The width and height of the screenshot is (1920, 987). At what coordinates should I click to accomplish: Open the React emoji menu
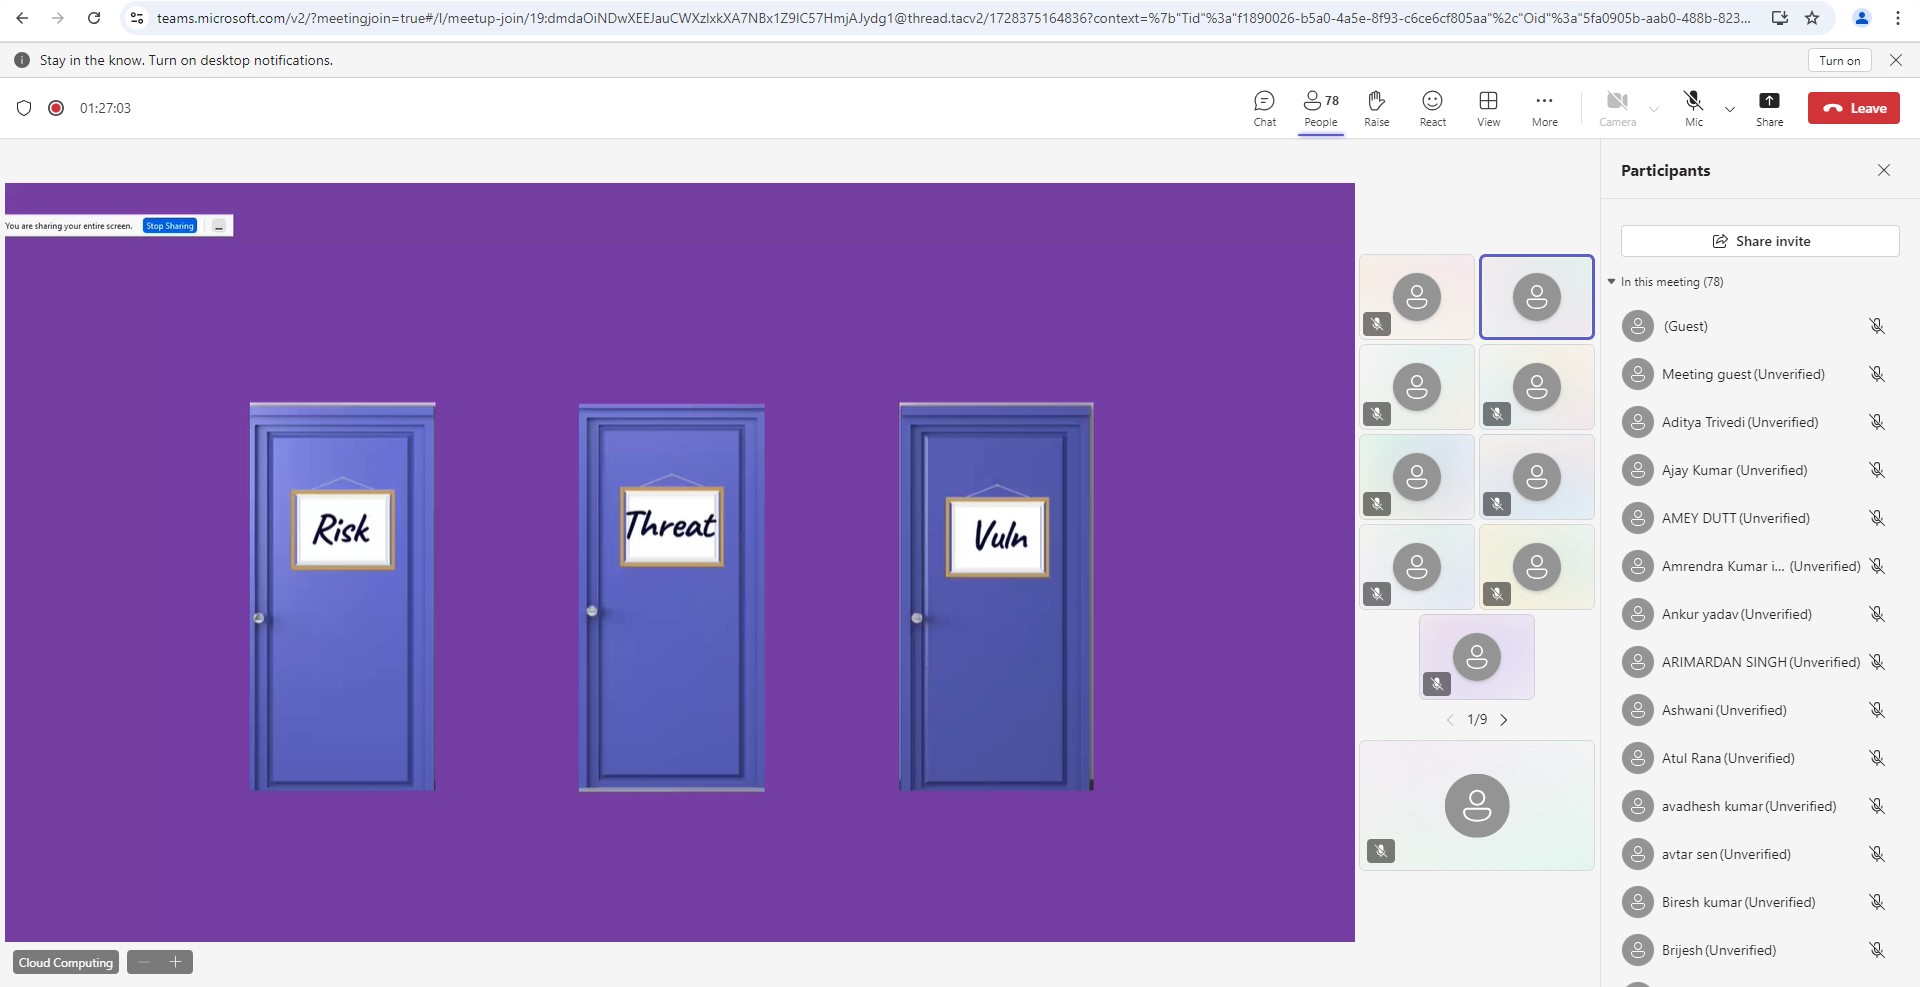click(1432, 108)
